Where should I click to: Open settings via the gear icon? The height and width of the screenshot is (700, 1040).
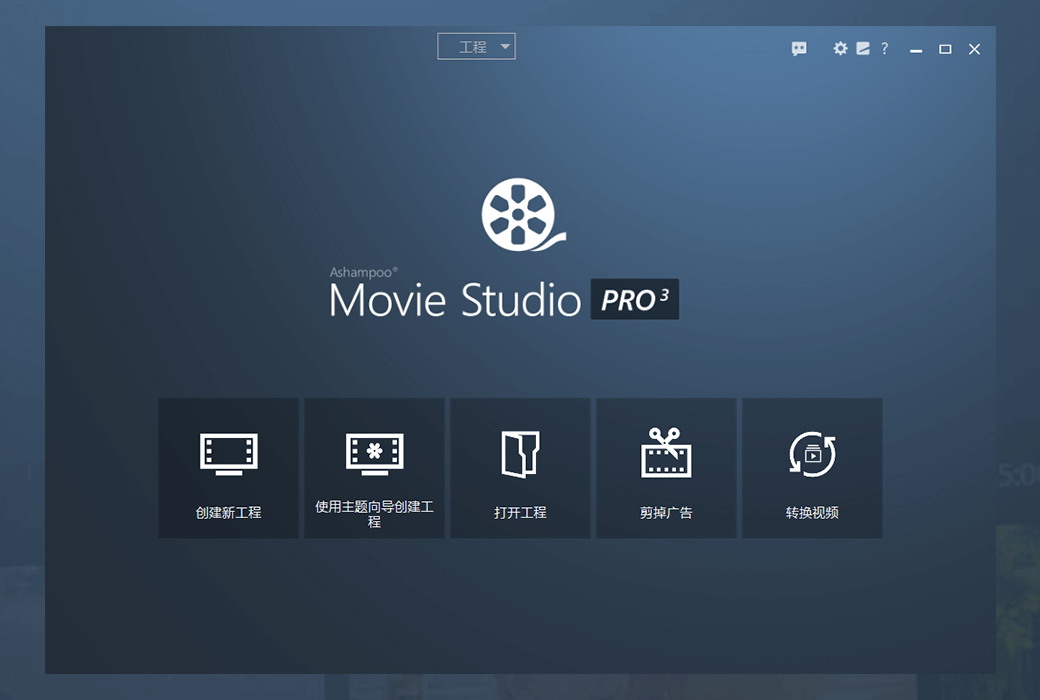coord(840,48)
